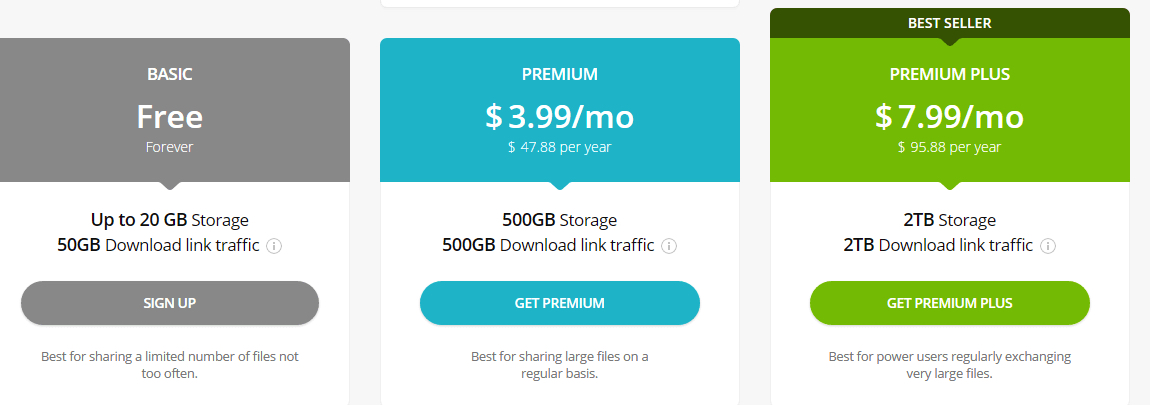The image size is (1150, 405).
Task: Click the $47.88 per year text
Action: click(x=559, y=147)
